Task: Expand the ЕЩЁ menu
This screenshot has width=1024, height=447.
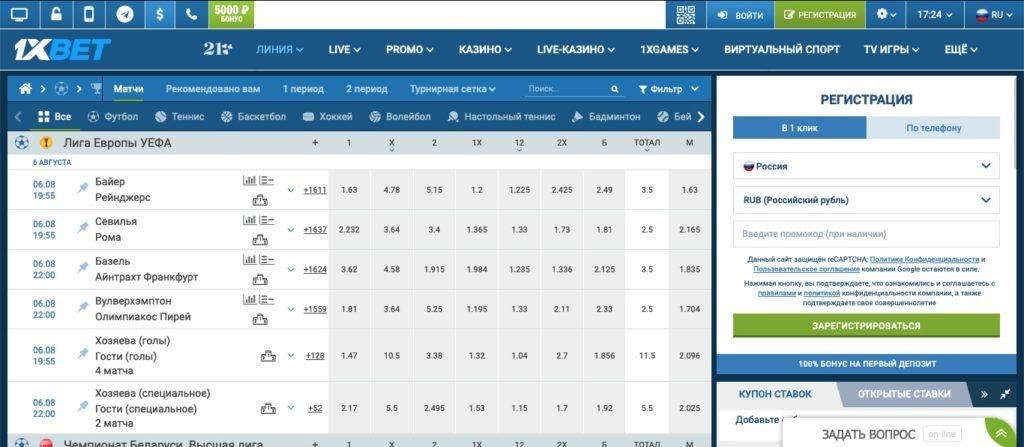Action: coord(961,50)
